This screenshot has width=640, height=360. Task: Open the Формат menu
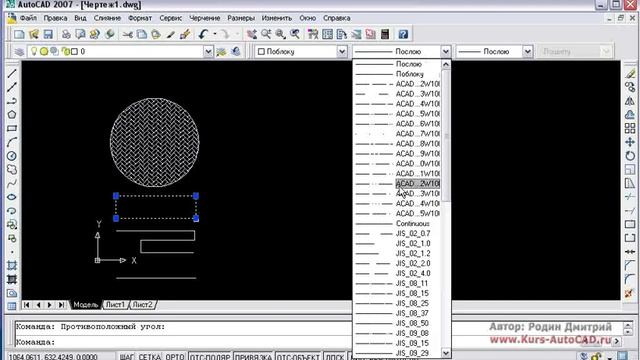140,18
